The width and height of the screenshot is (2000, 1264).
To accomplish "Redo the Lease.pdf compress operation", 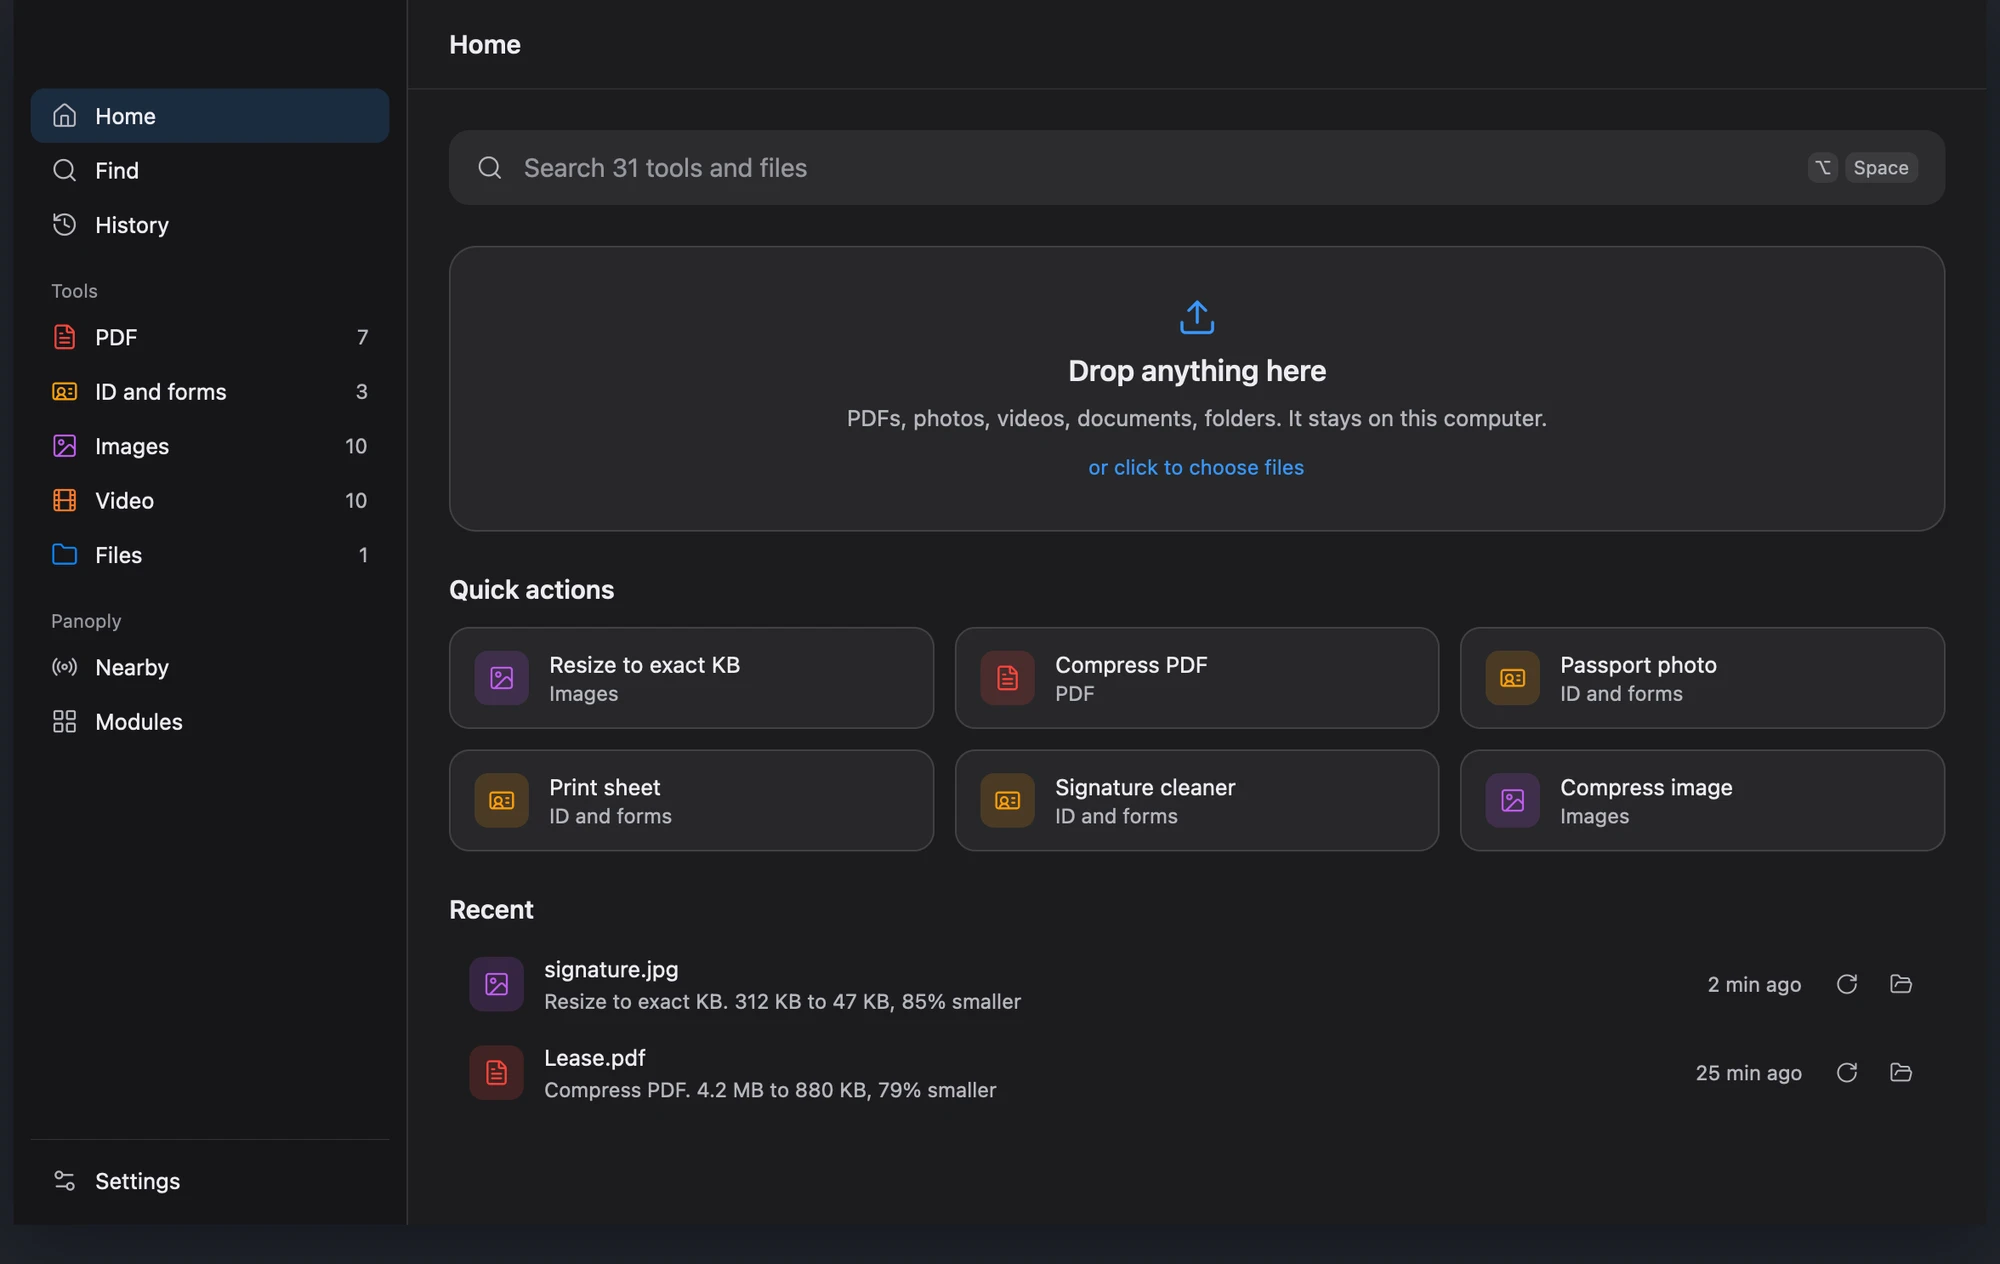I will click(x=1847, y=1073).
